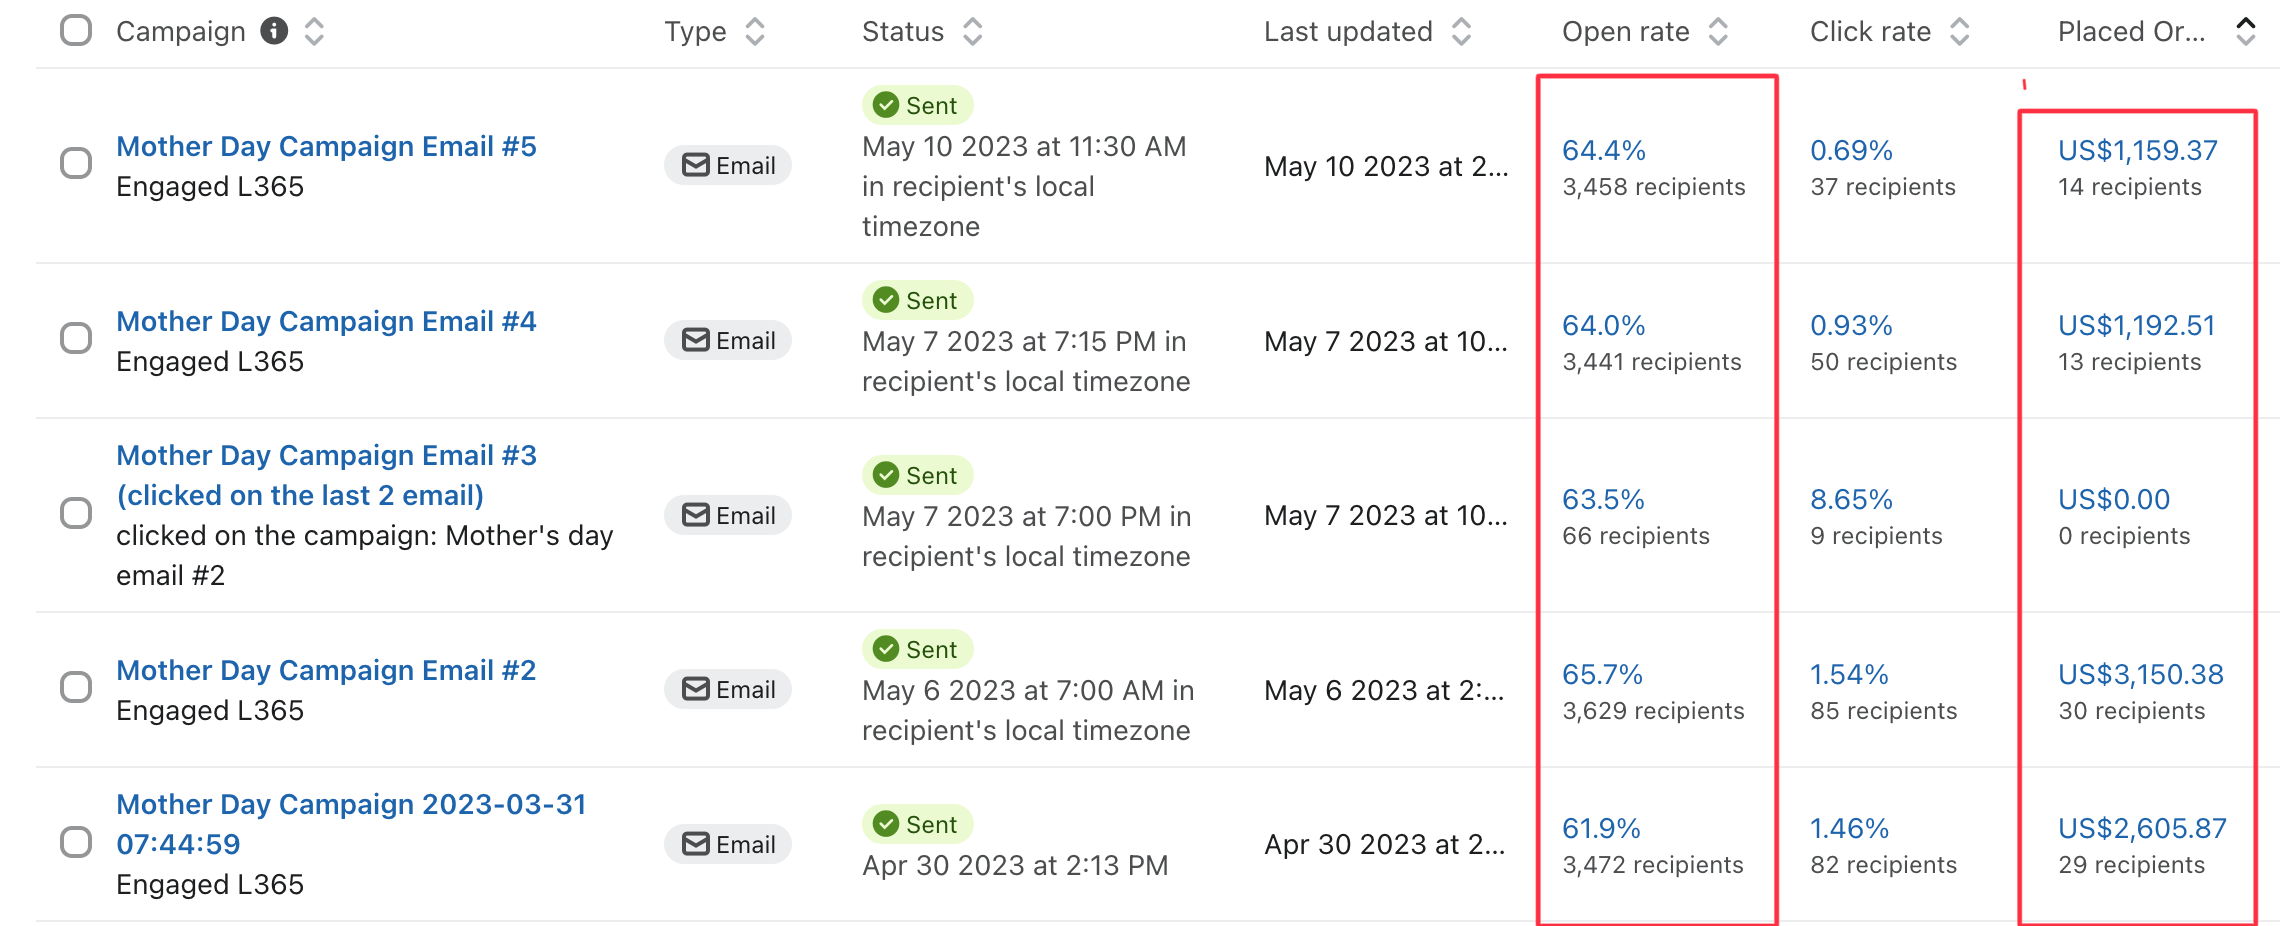Screen dimensions: 2280x926
Task: Click the 64.4% open rate link
Action: [x=1602, y=151]
